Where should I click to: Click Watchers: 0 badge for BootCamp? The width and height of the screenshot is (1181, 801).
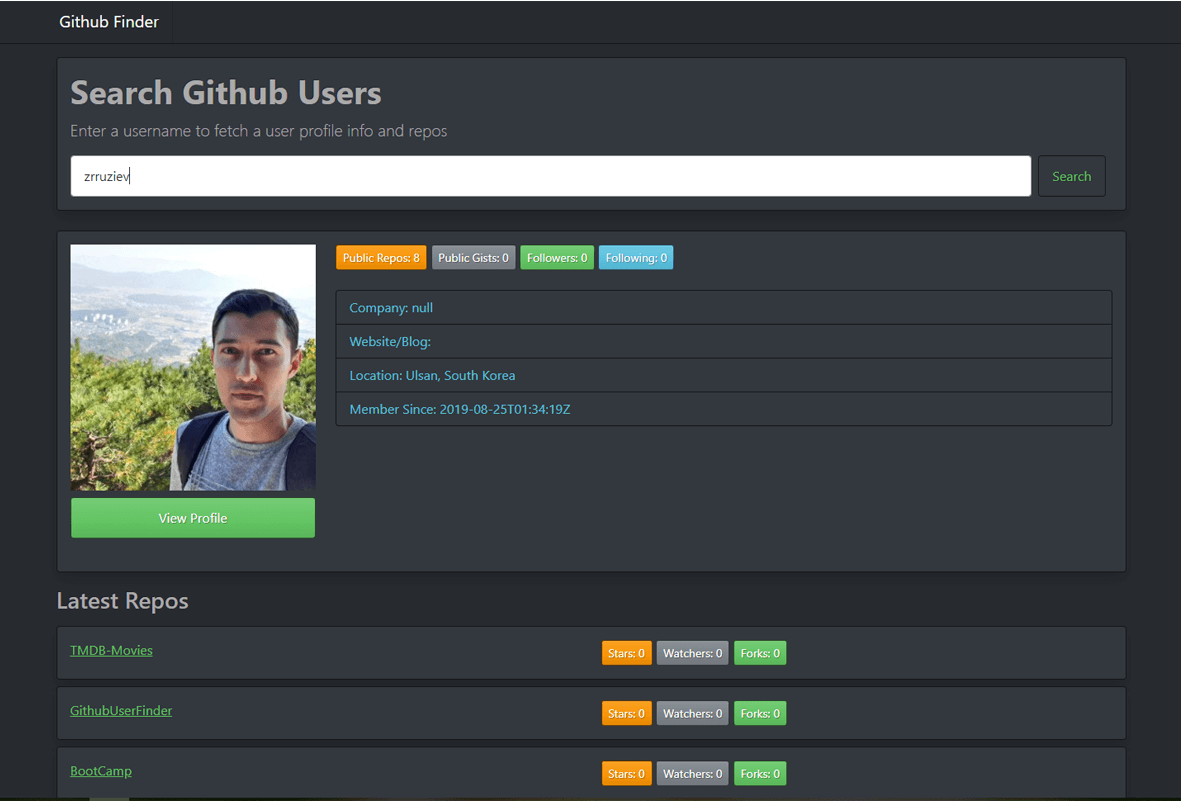[x=692, y=774]
